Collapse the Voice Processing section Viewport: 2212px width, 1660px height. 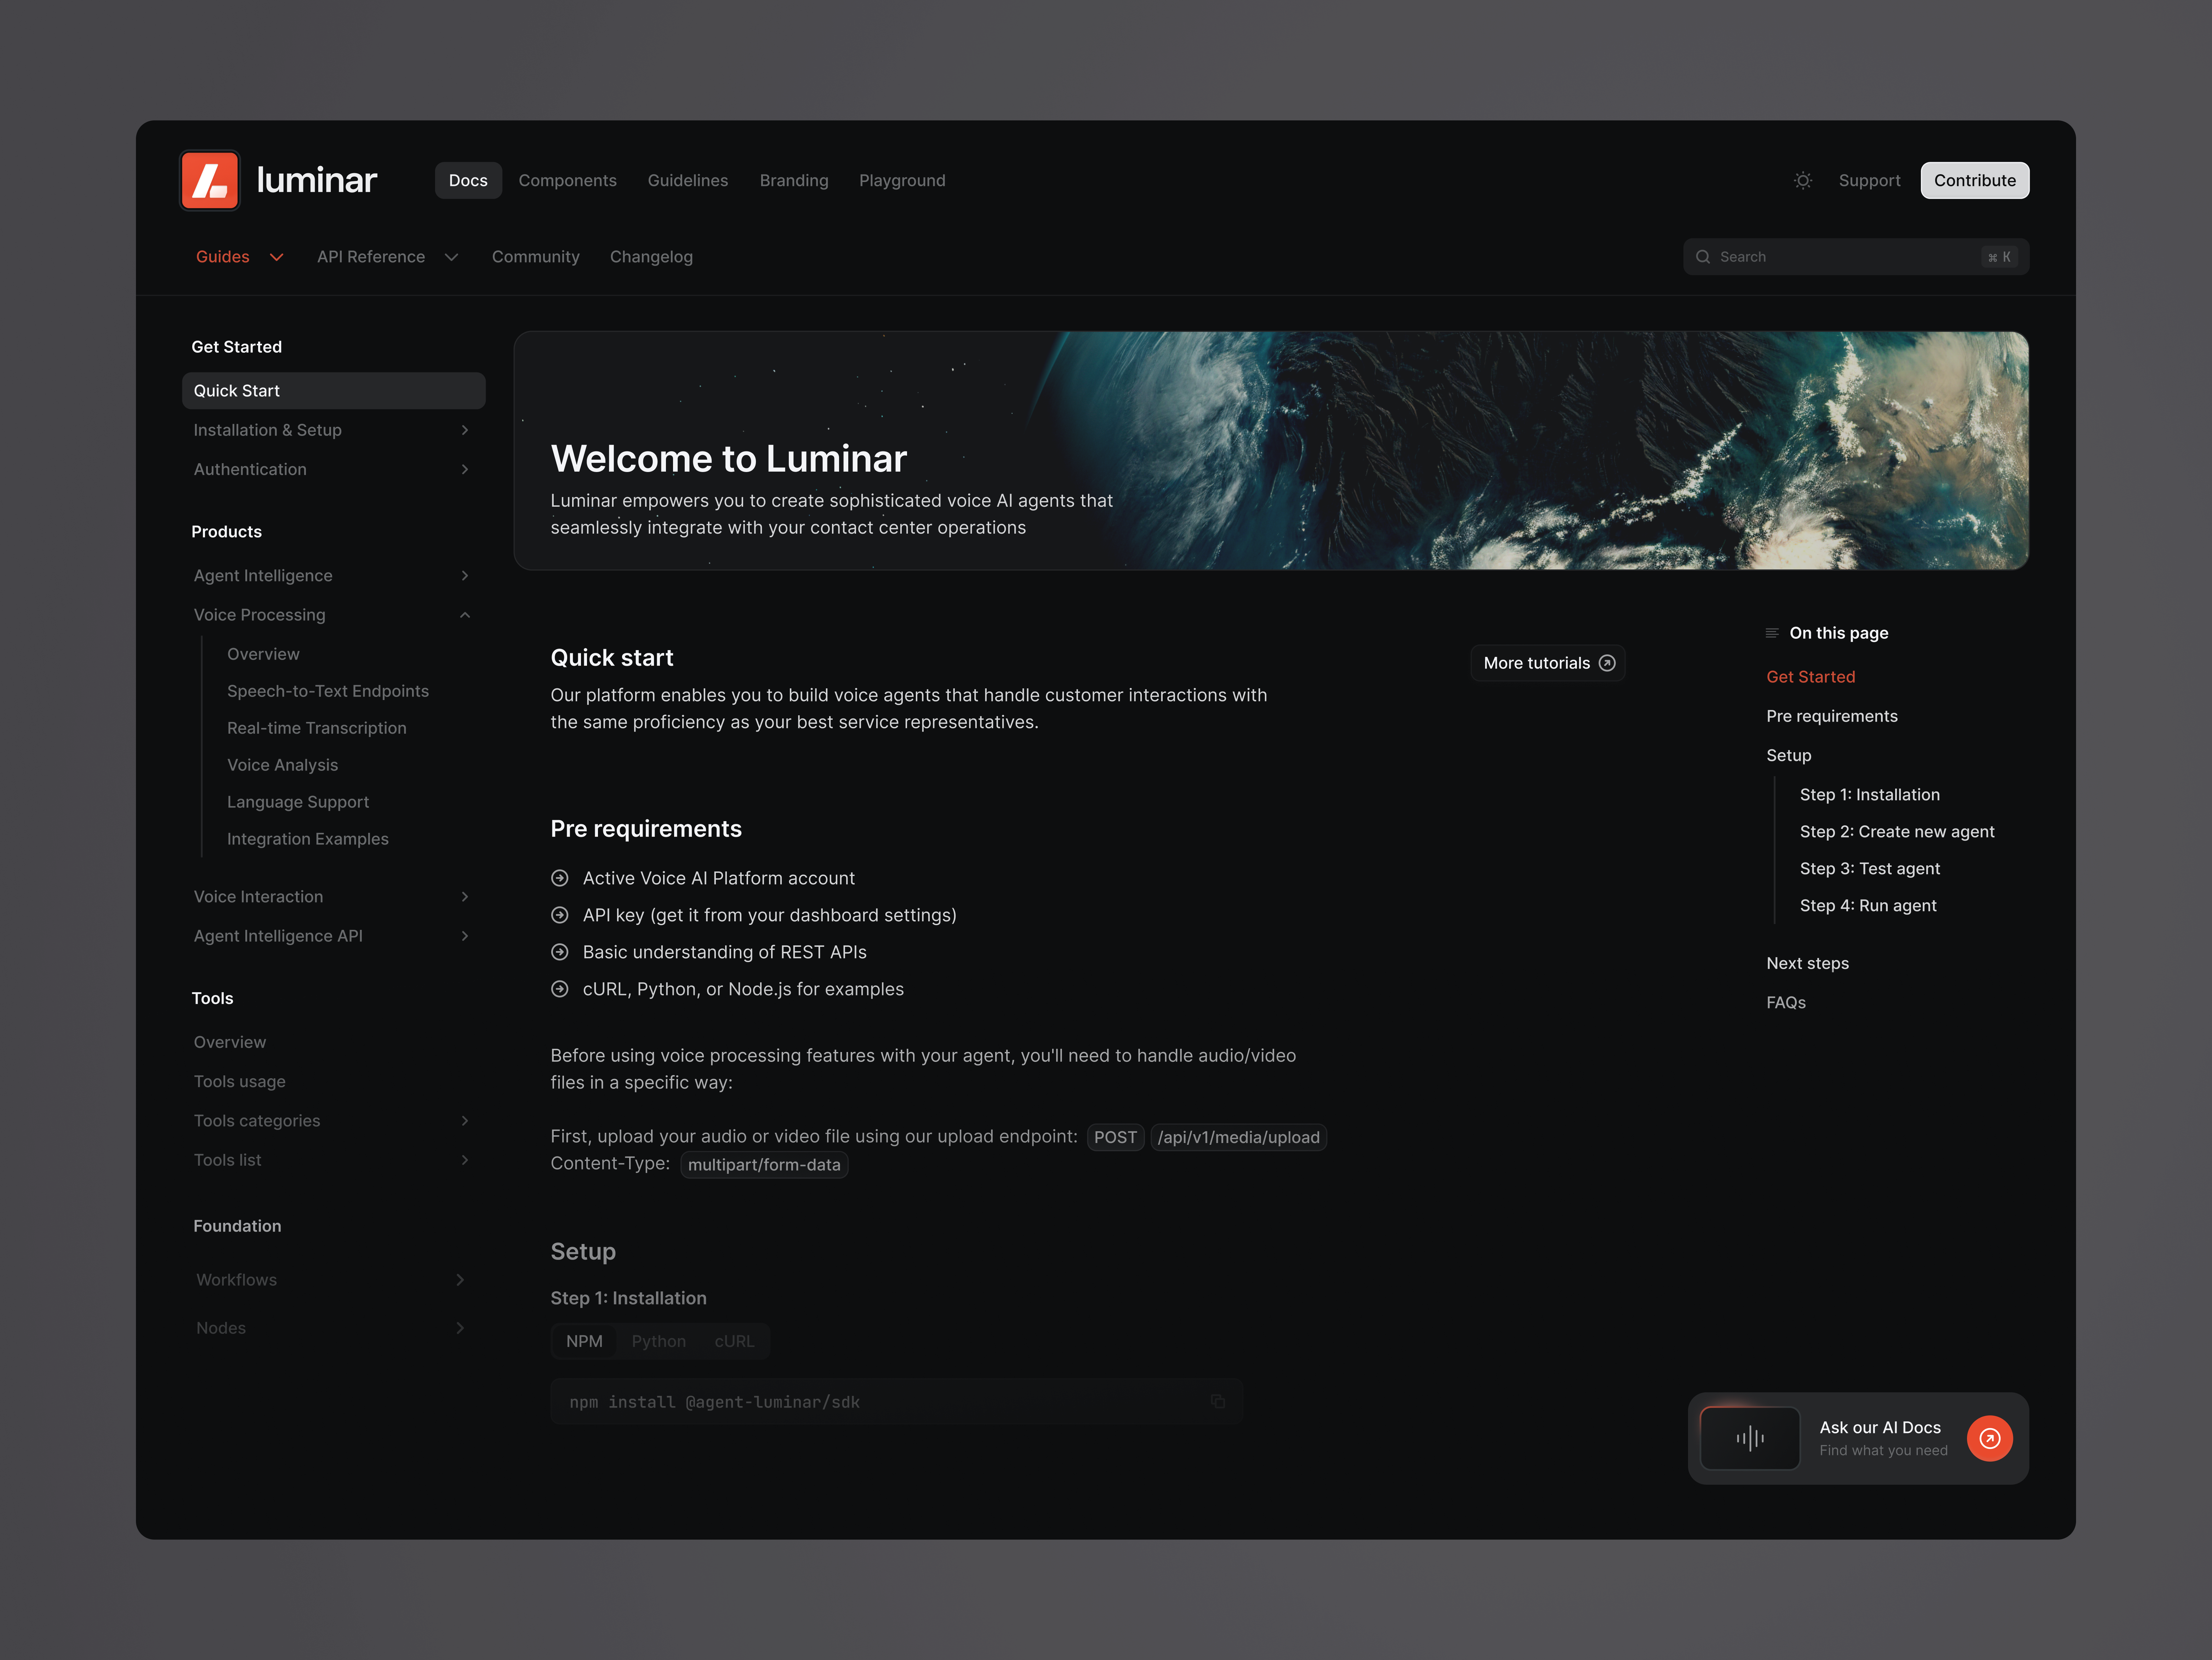464,615
